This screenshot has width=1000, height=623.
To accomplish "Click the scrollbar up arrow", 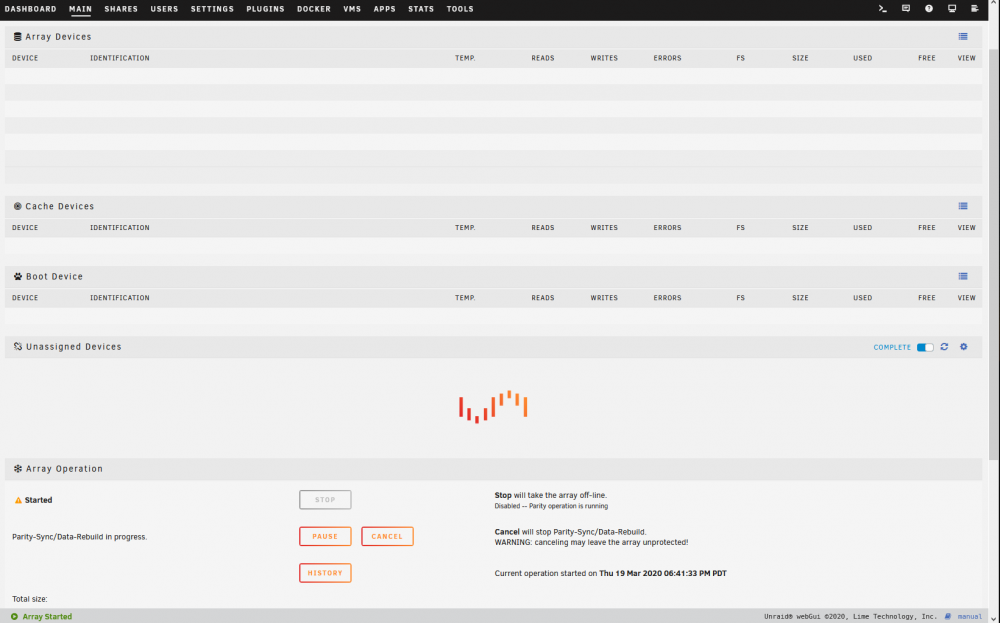I will click(x=994, y=4).
